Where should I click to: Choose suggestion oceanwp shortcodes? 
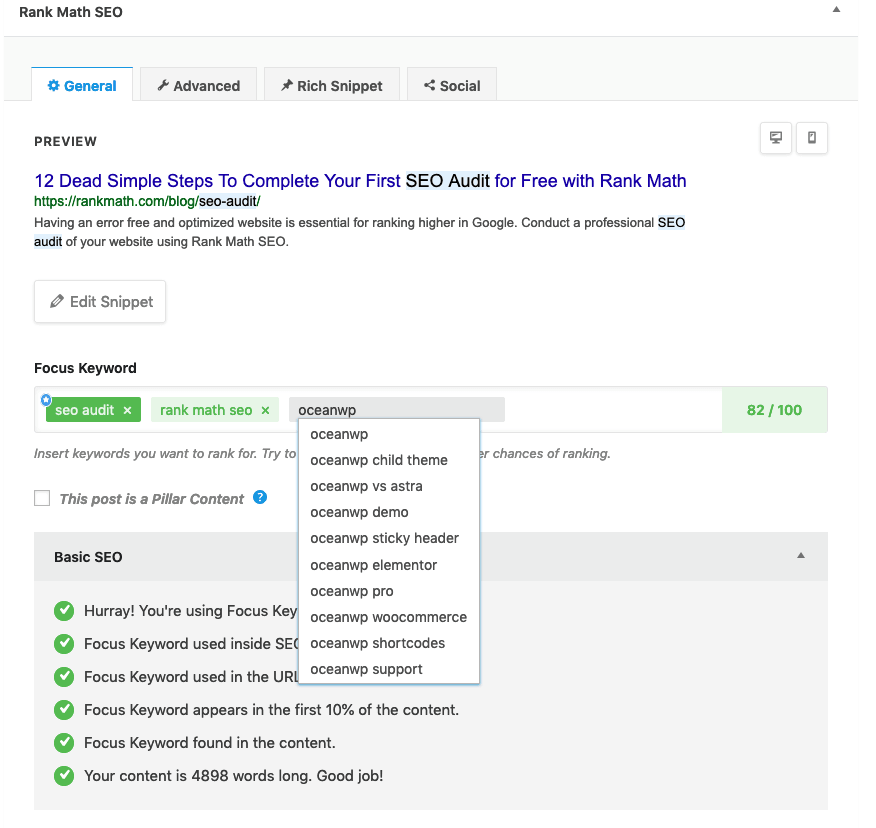(389, 643)
